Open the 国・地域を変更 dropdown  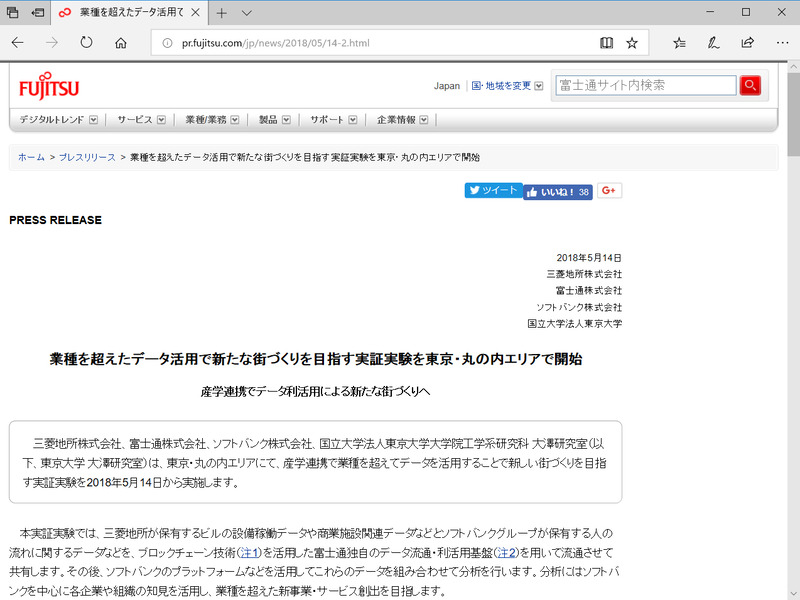click(507, 86)
